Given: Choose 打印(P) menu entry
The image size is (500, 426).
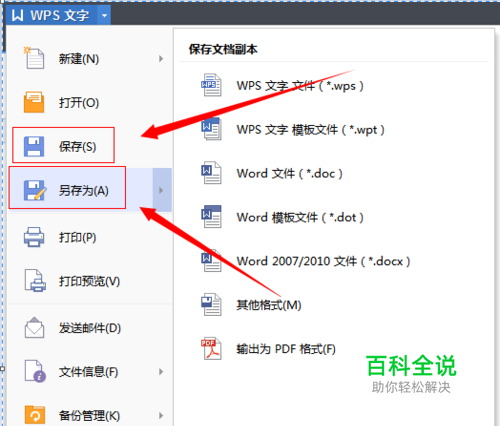Looking at the screenshot, I should (x=89, y=237).
